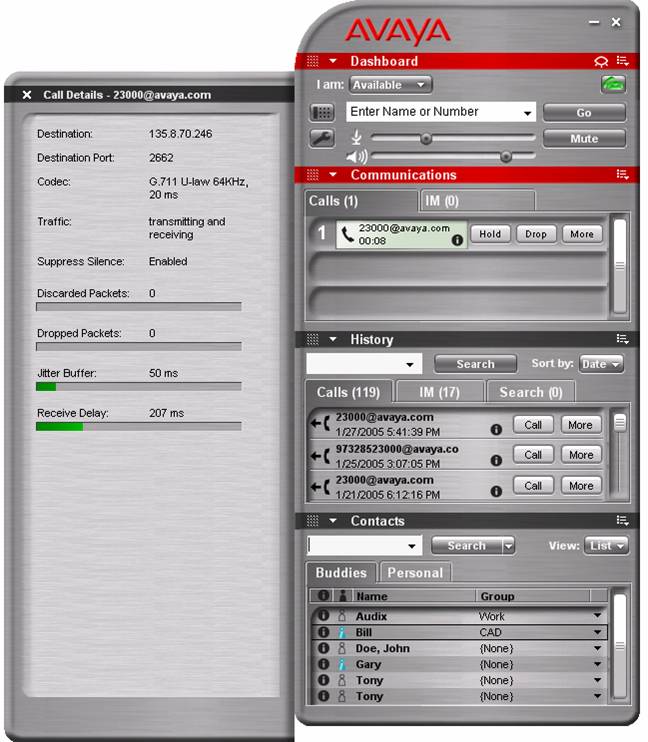Switch to History Search (0) tab
The height and width of the screenshot is (742, 648).
click(531, 392)
